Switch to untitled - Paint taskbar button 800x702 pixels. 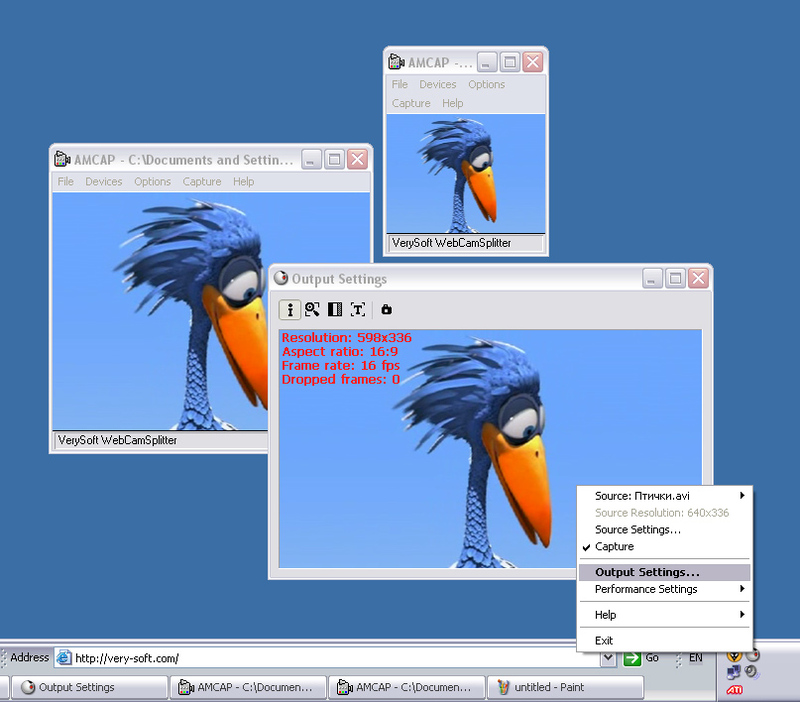click(x=565, y=687)
